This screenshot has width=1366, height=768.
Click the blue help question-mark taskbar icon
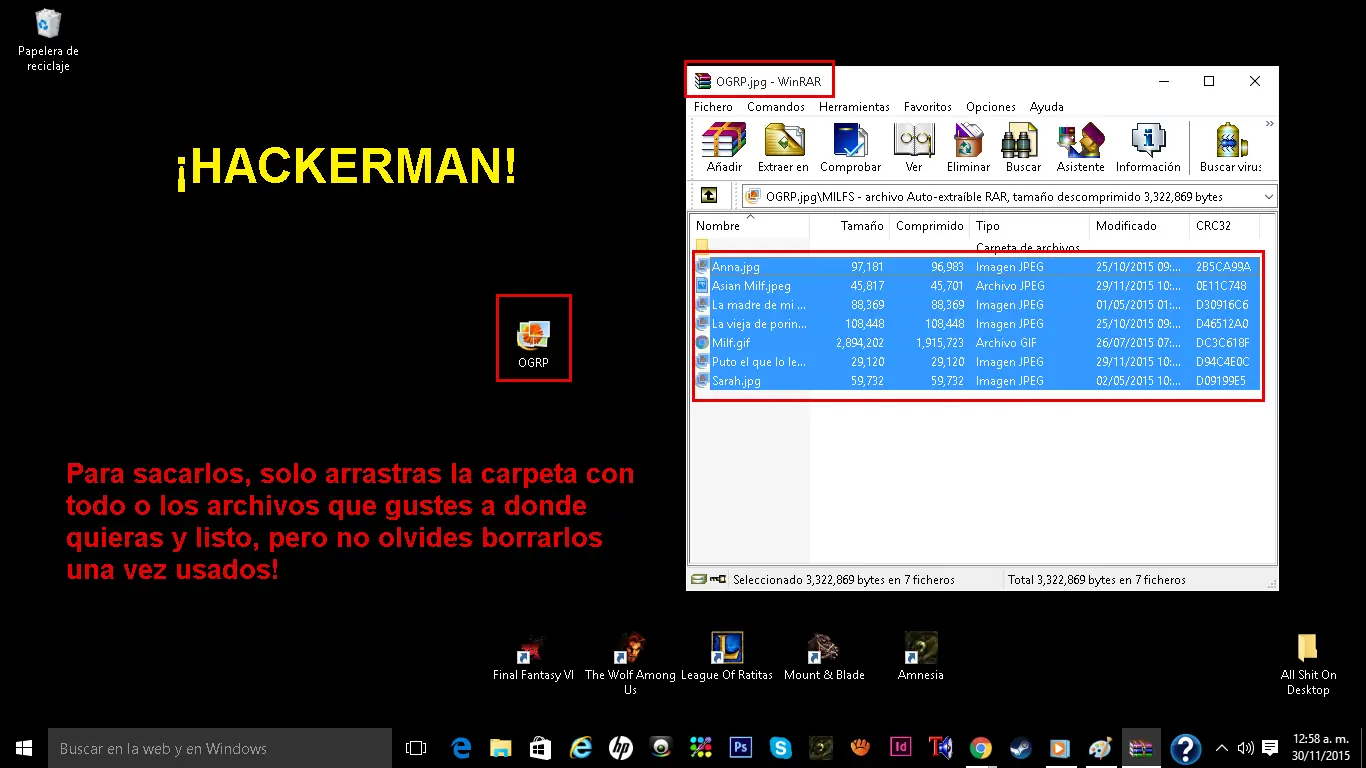(x=1185, y=748)
